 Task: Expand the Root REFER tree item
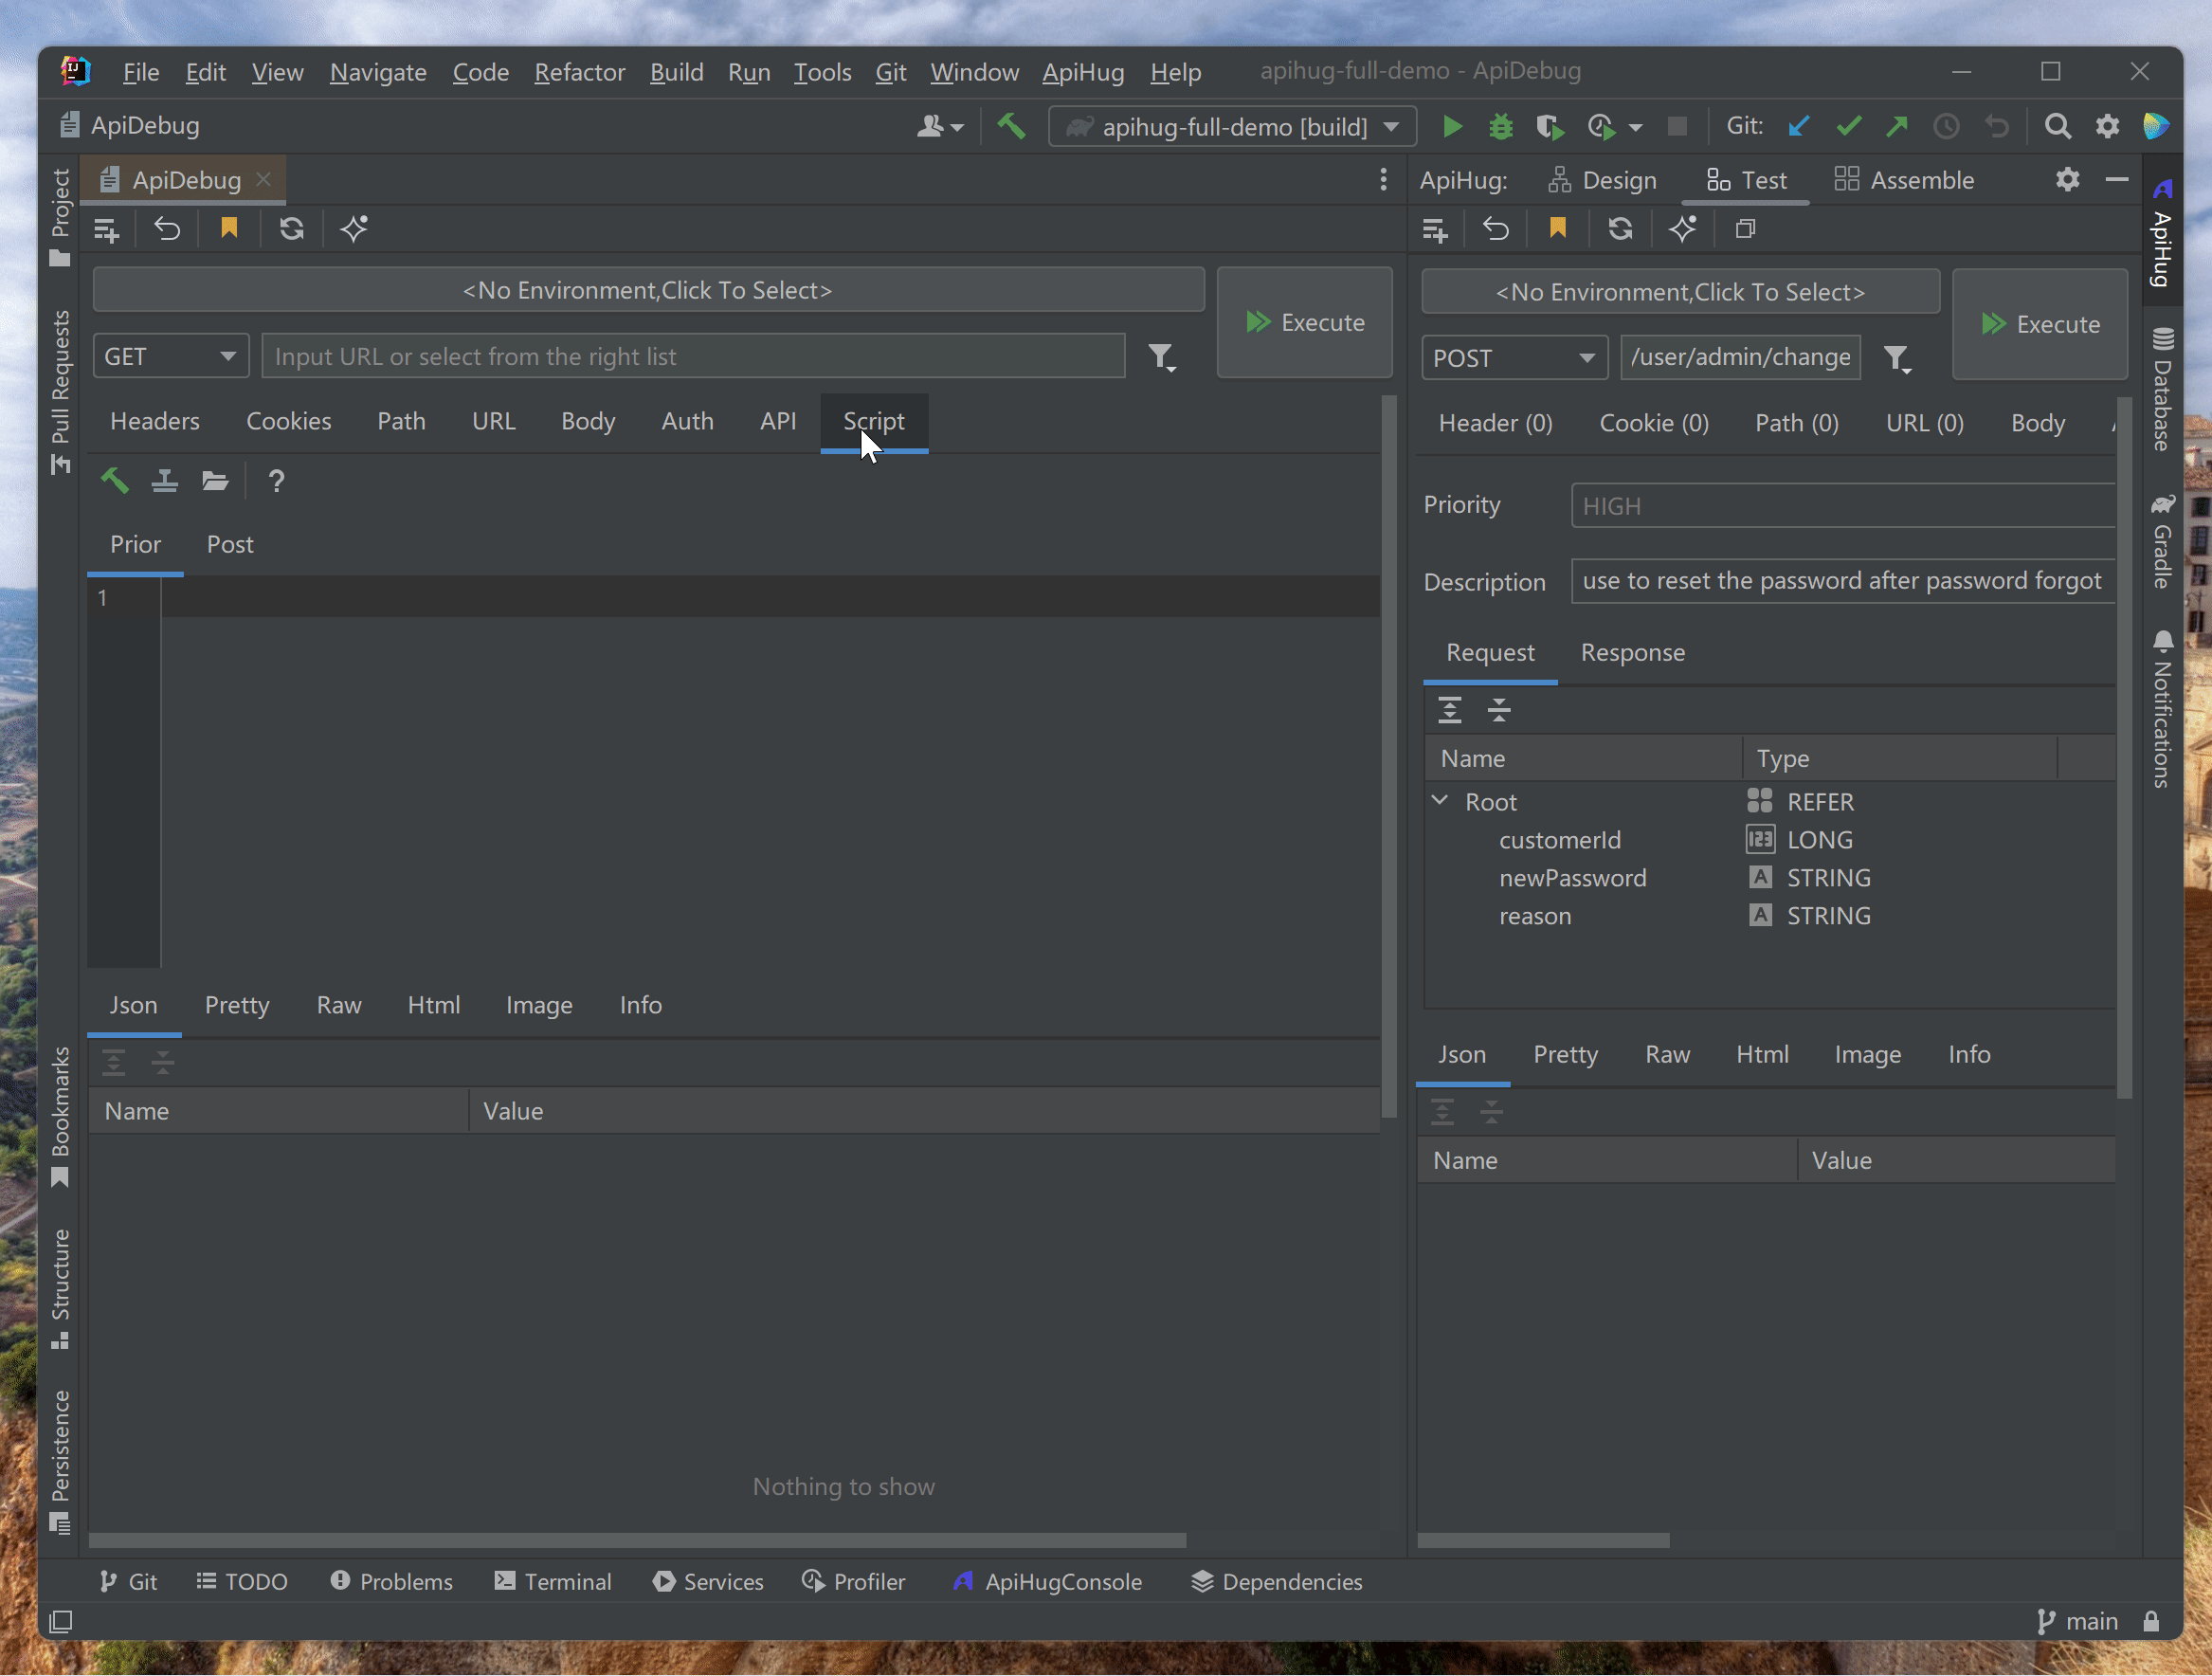tap(1441, 801)
